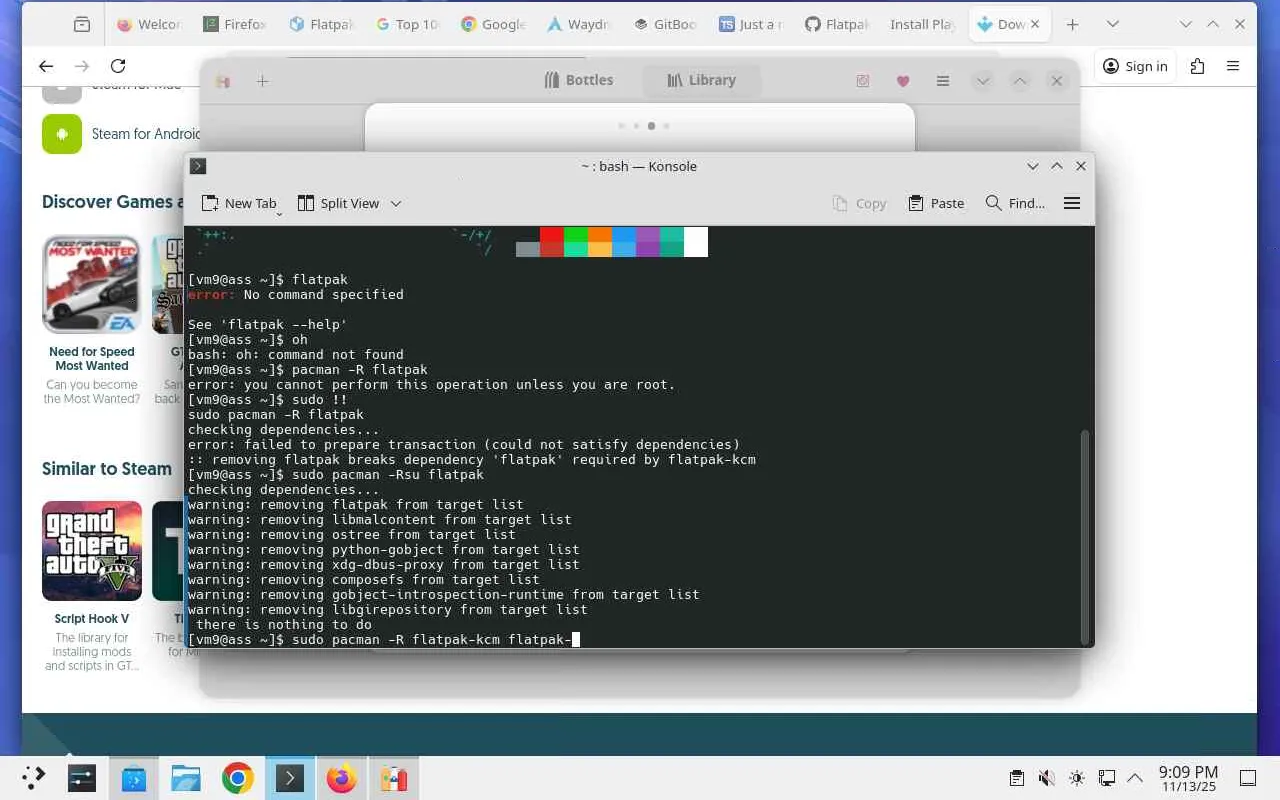
Task: Click Paste in the Konsole toolbar
Action: point(936,203)
